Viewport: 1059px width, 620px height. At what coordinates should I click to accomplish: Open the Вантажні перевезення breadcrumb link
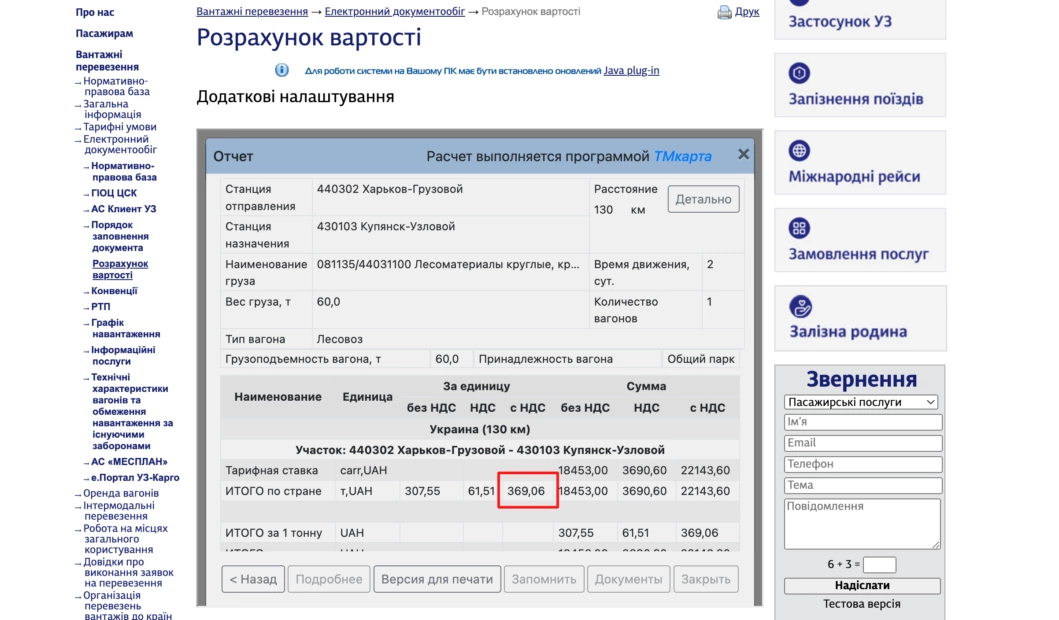coord(252,11)
